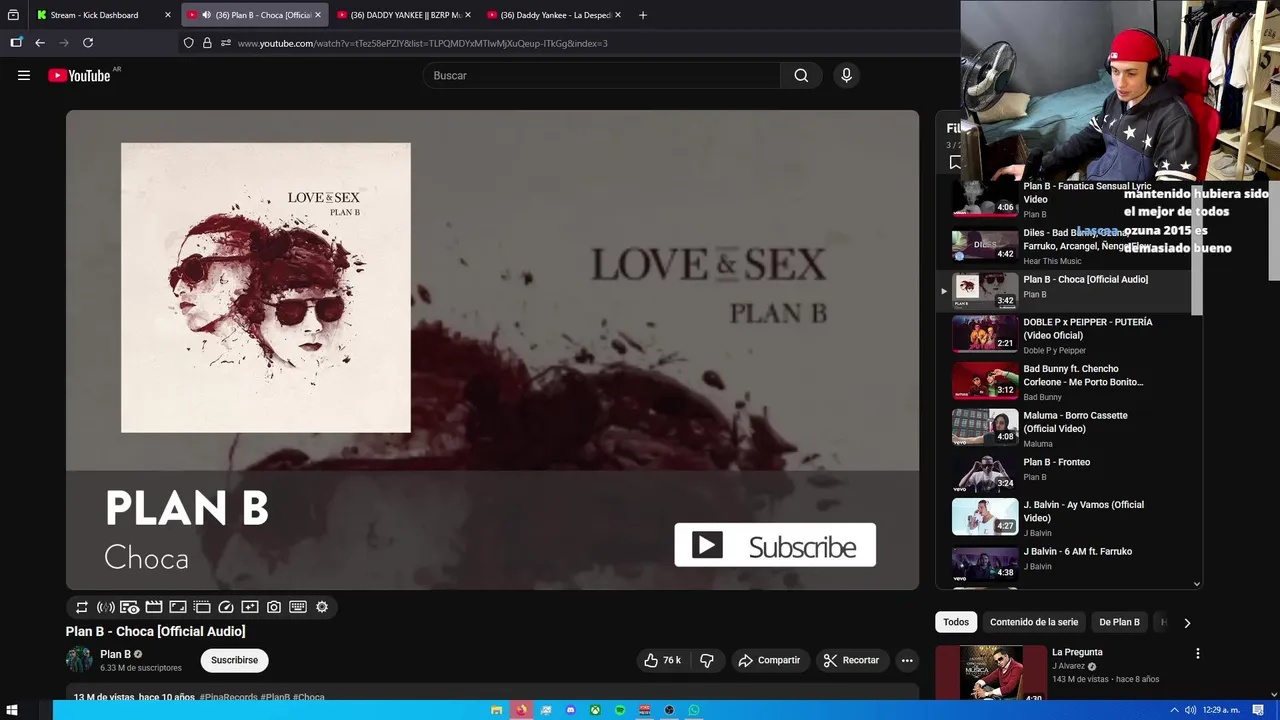Play Maluma - Borro Cassette playlist item
Image resolution: width=1280 pixels, height=720 pixels.
coord(1065,428)
